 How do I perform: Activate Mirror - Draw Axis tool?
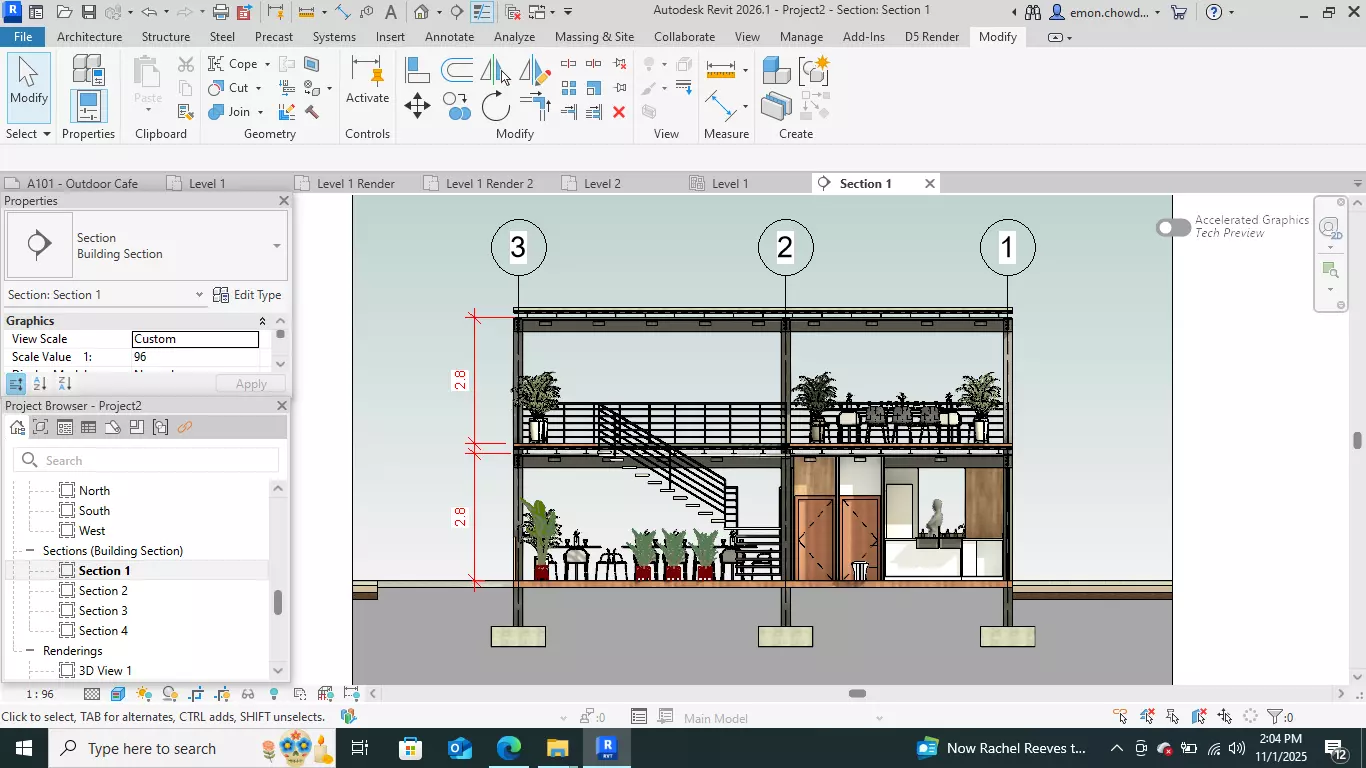click(x=535, y=69)
